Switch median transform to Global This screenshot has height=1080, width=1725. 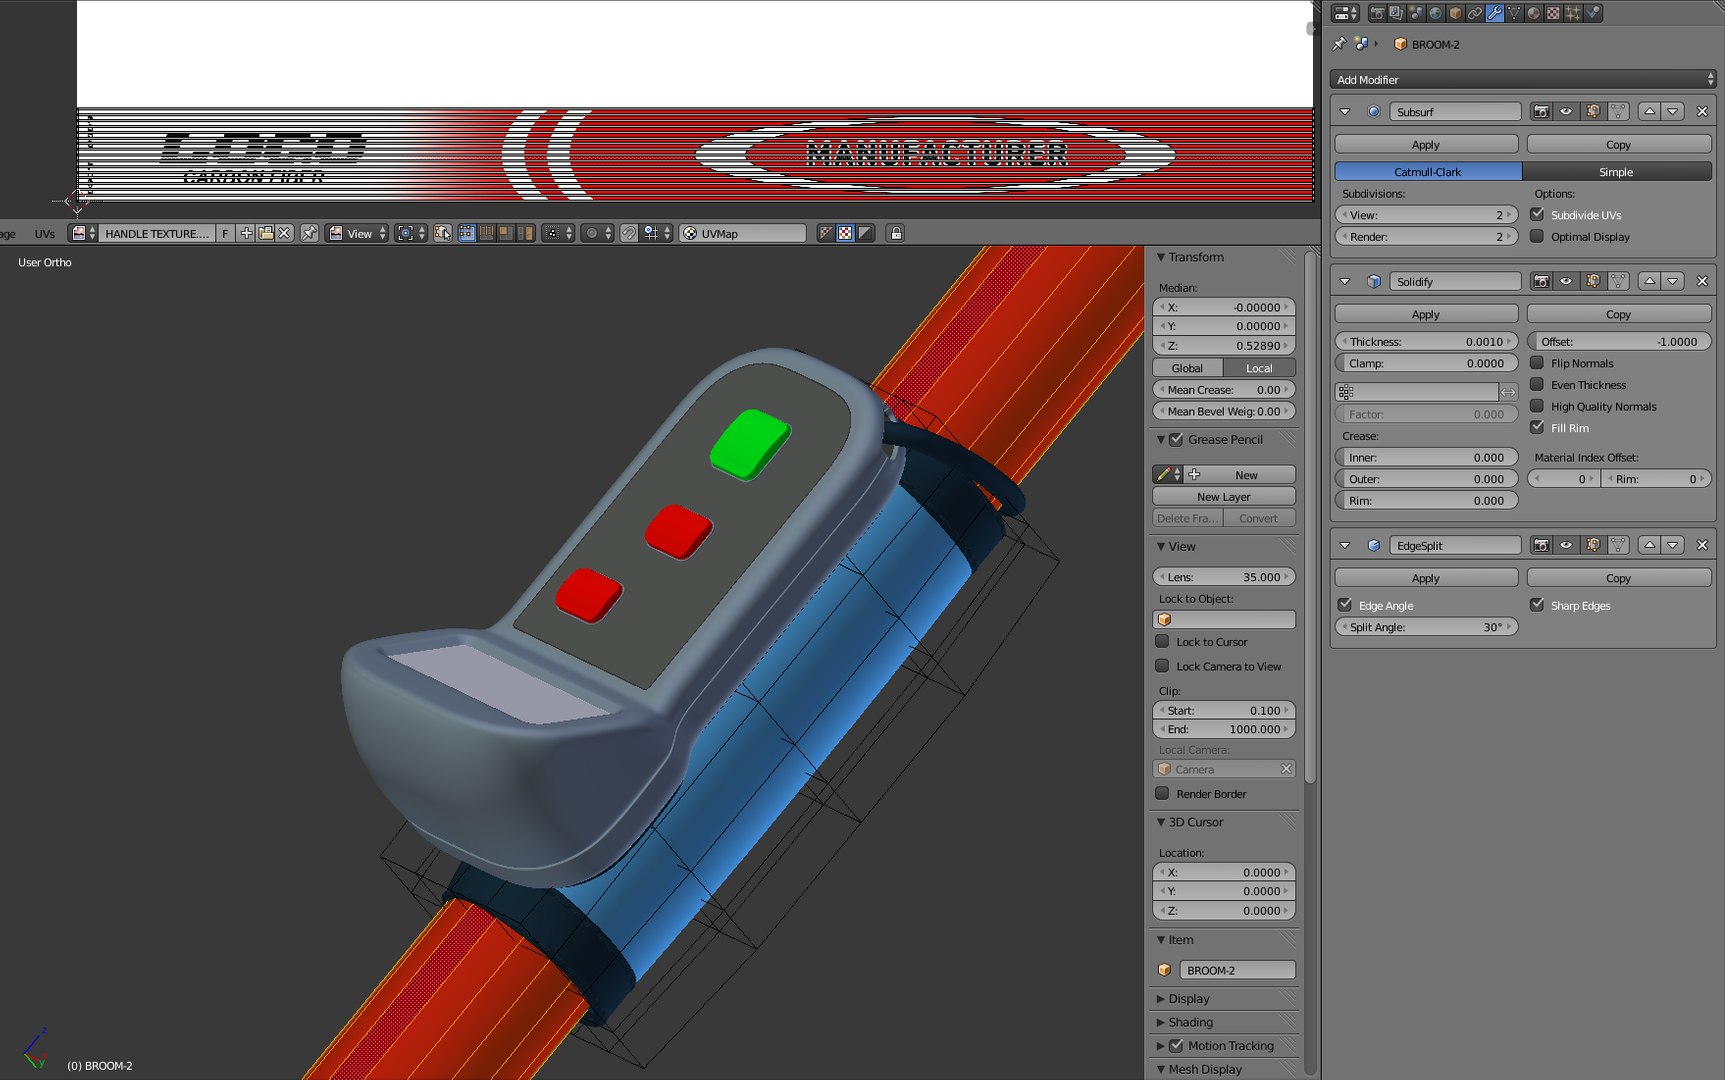1188,368
